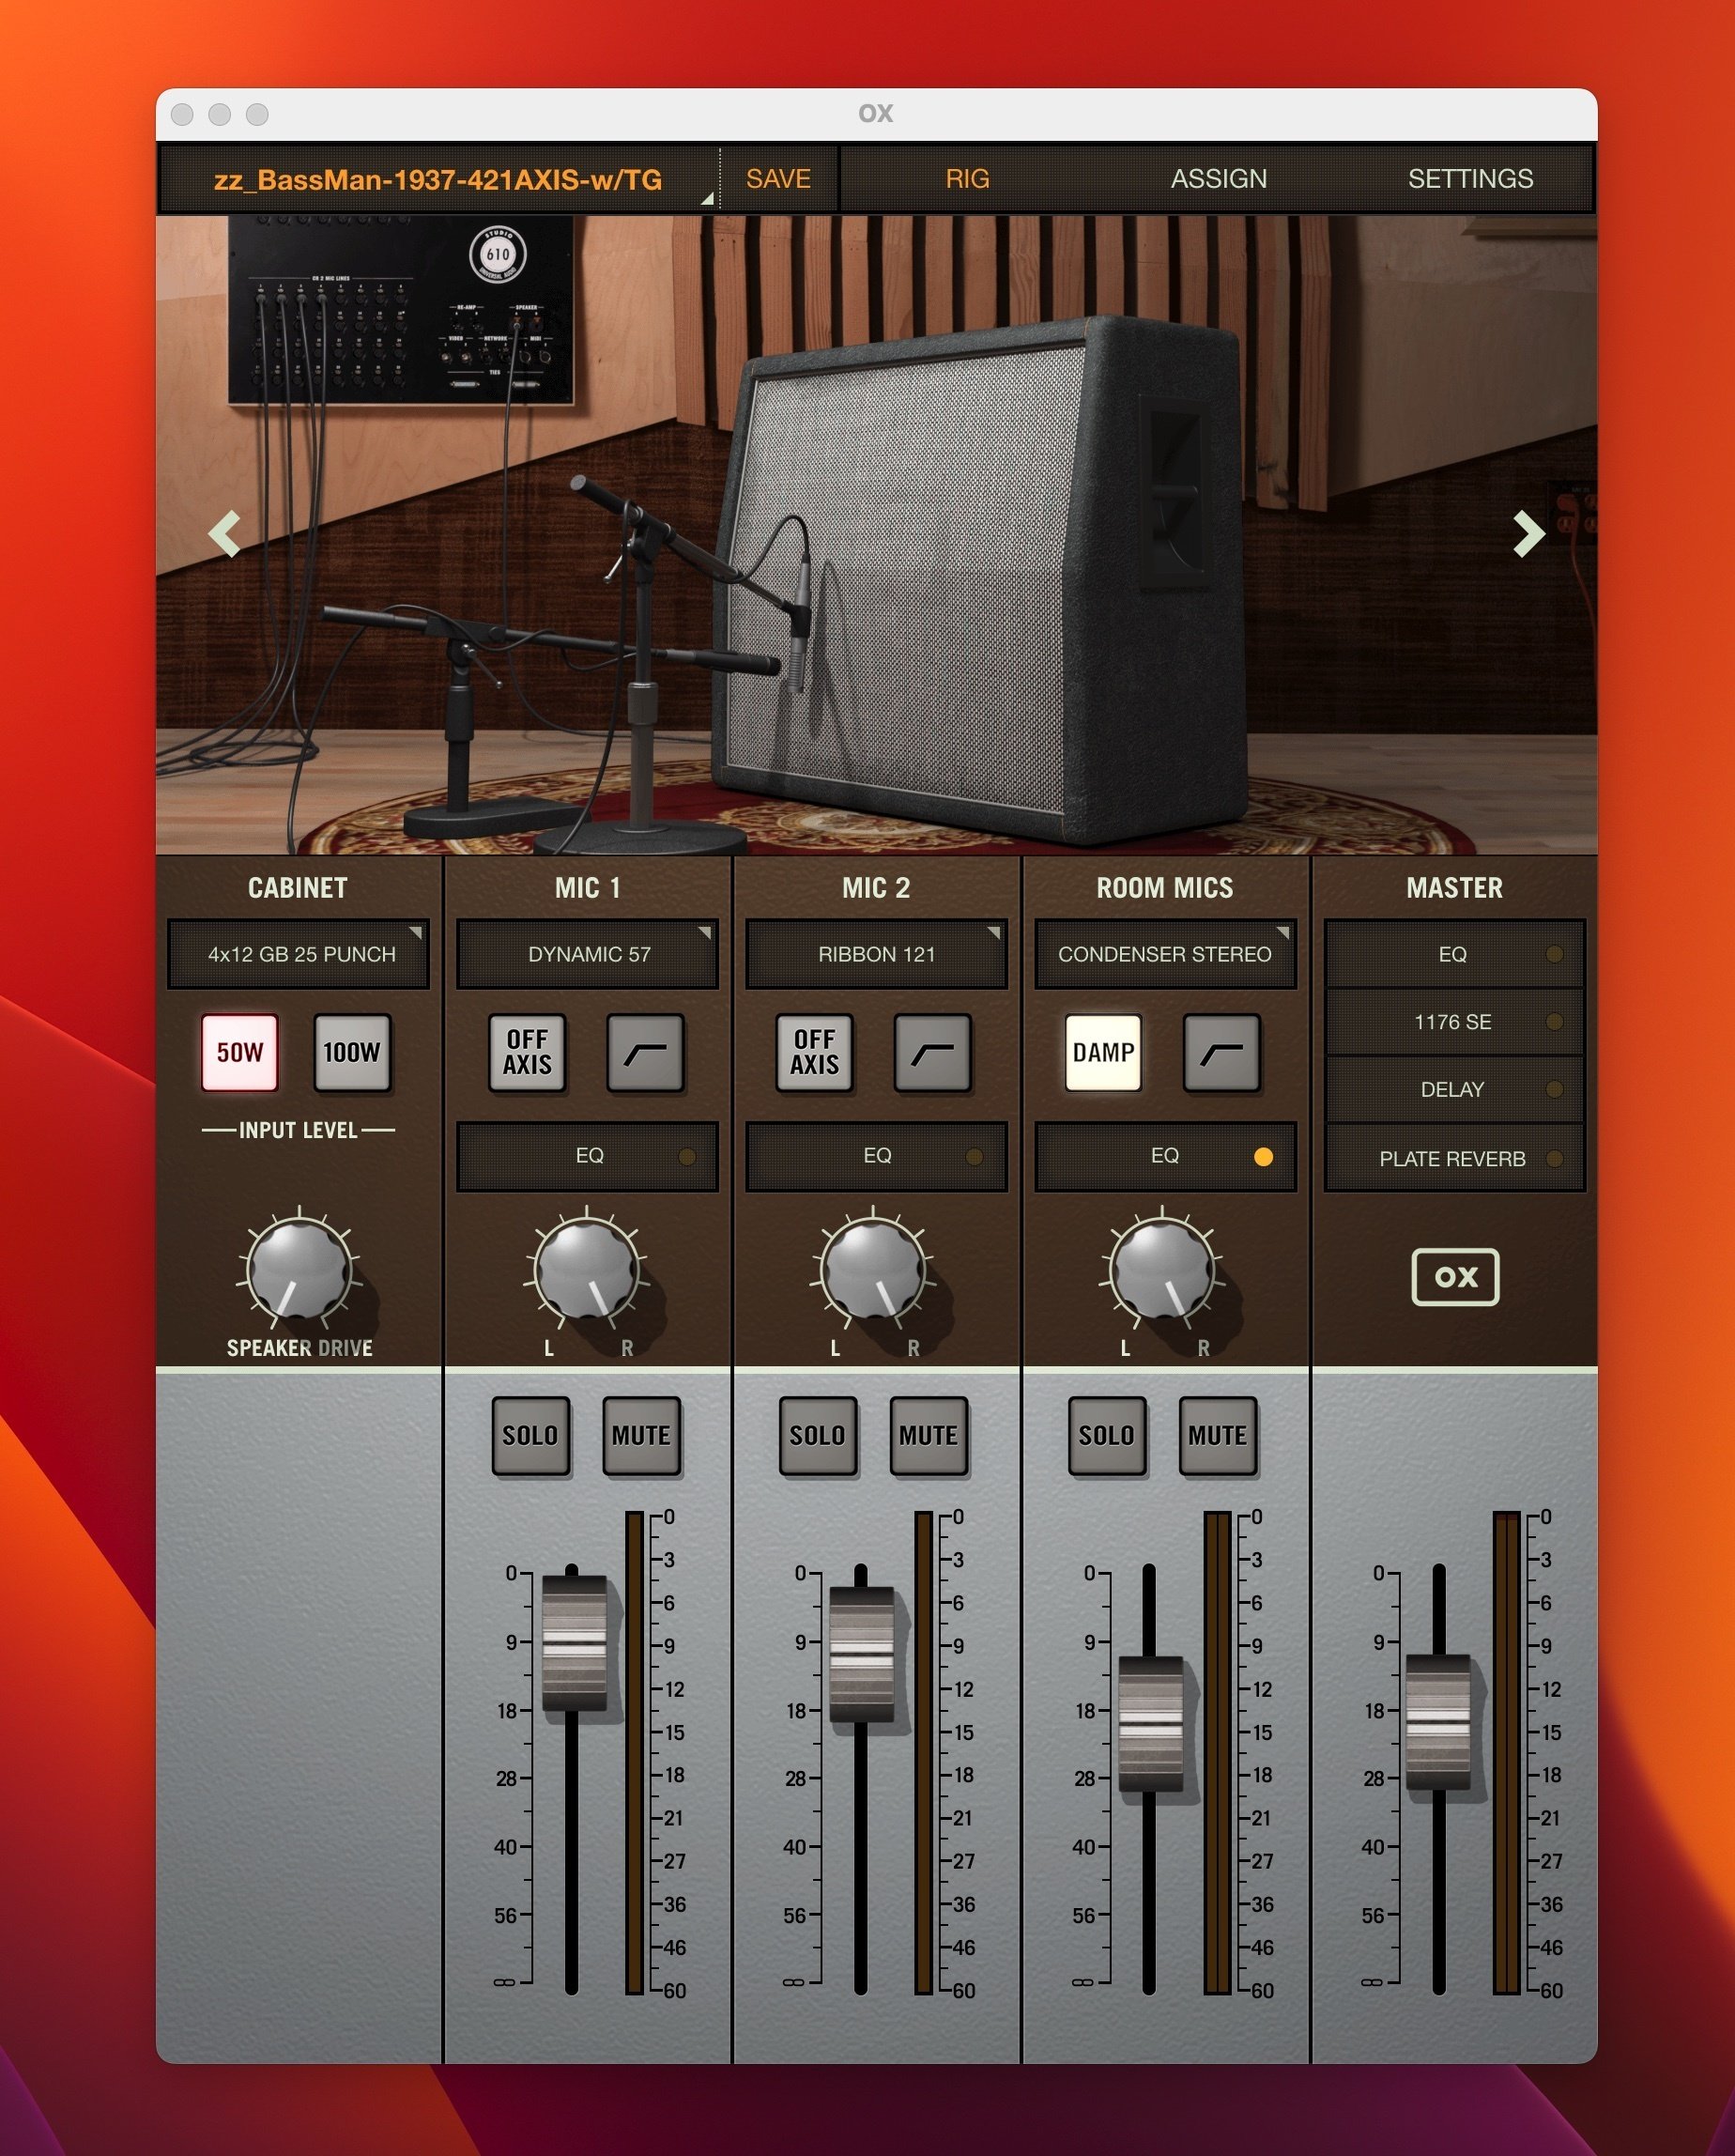1735x2156 pixels.
Task: Click the Mic 2 pan knob
Action: (x=873, y=1270)
